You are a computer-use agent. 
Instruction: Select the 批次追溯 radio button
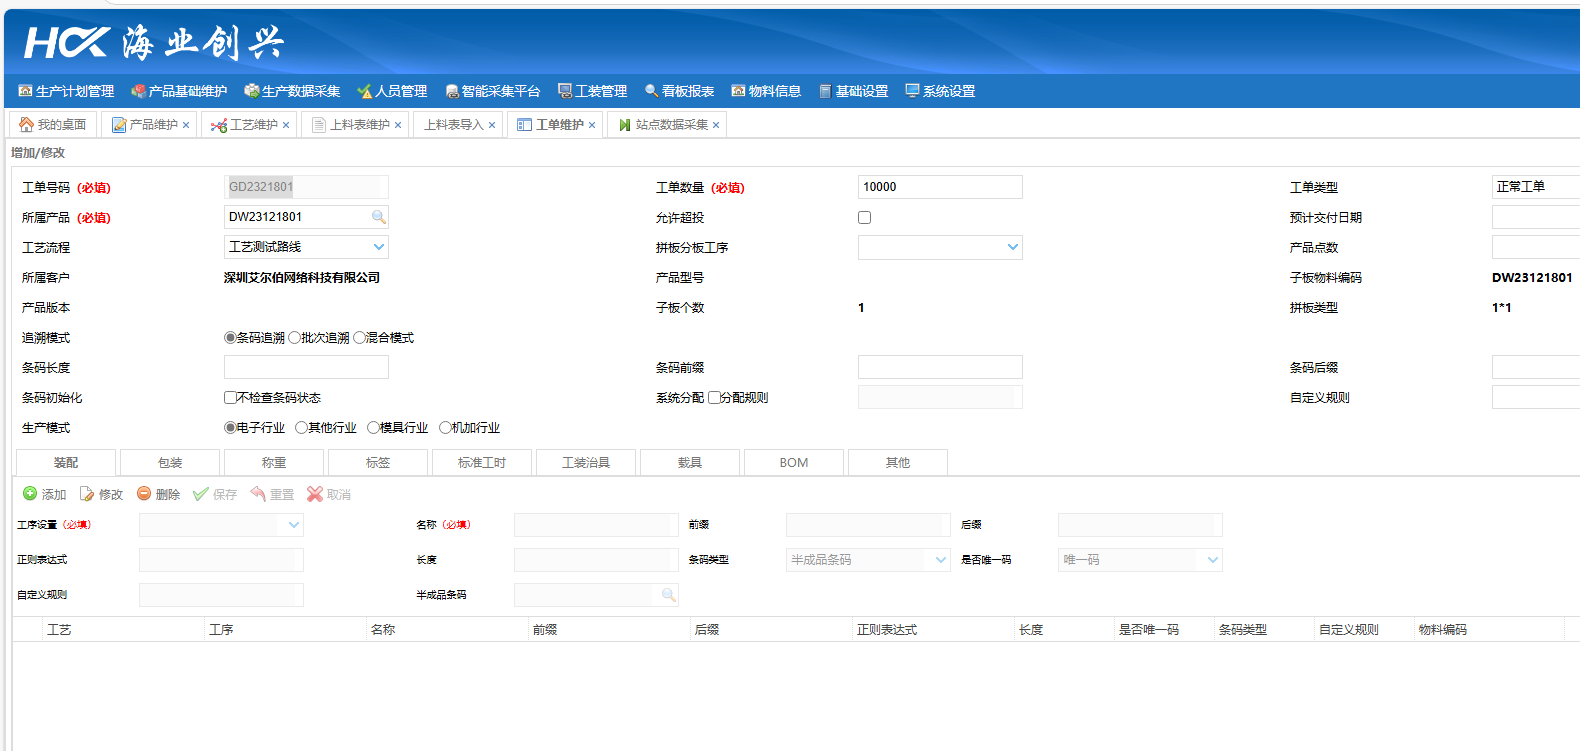click(295, 338)
